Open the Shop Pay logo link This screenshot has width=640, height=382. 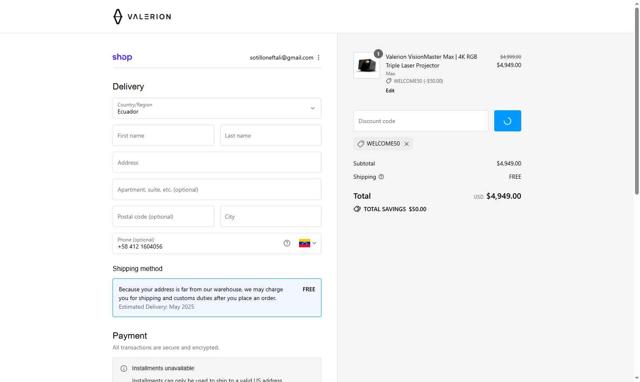(x=122, y=57)
